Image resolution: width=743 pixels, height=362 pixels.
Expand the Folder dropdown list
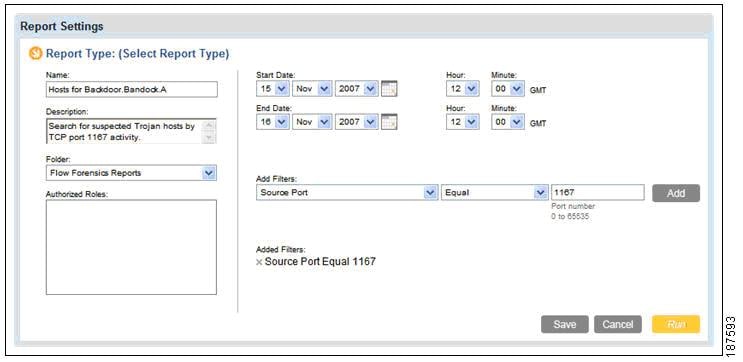click(131, 173)
